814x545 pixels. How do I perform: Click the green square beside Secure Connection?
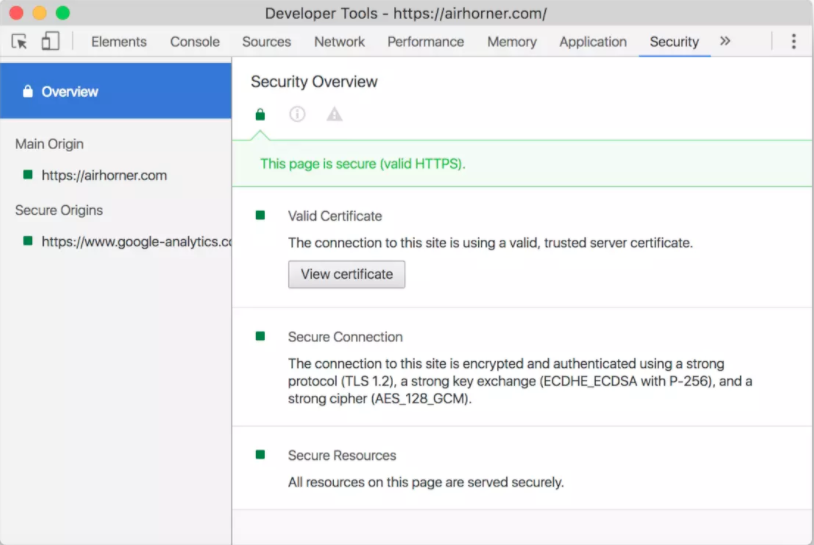tap(260, 336)
